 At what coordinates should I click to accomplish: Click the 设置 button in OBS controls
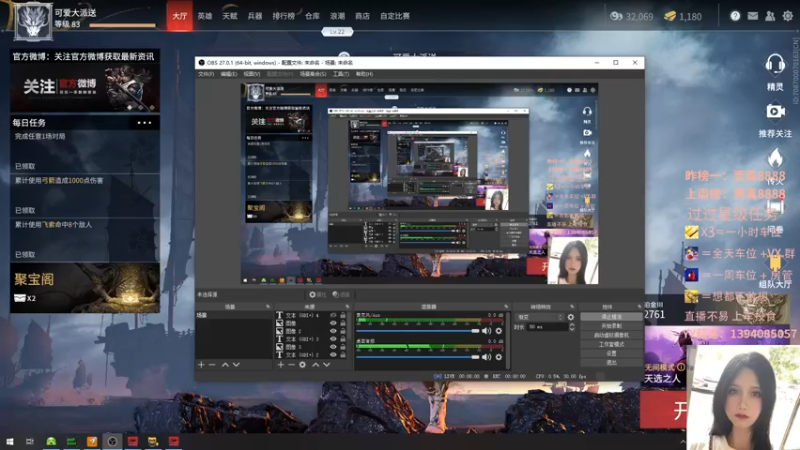611,354
